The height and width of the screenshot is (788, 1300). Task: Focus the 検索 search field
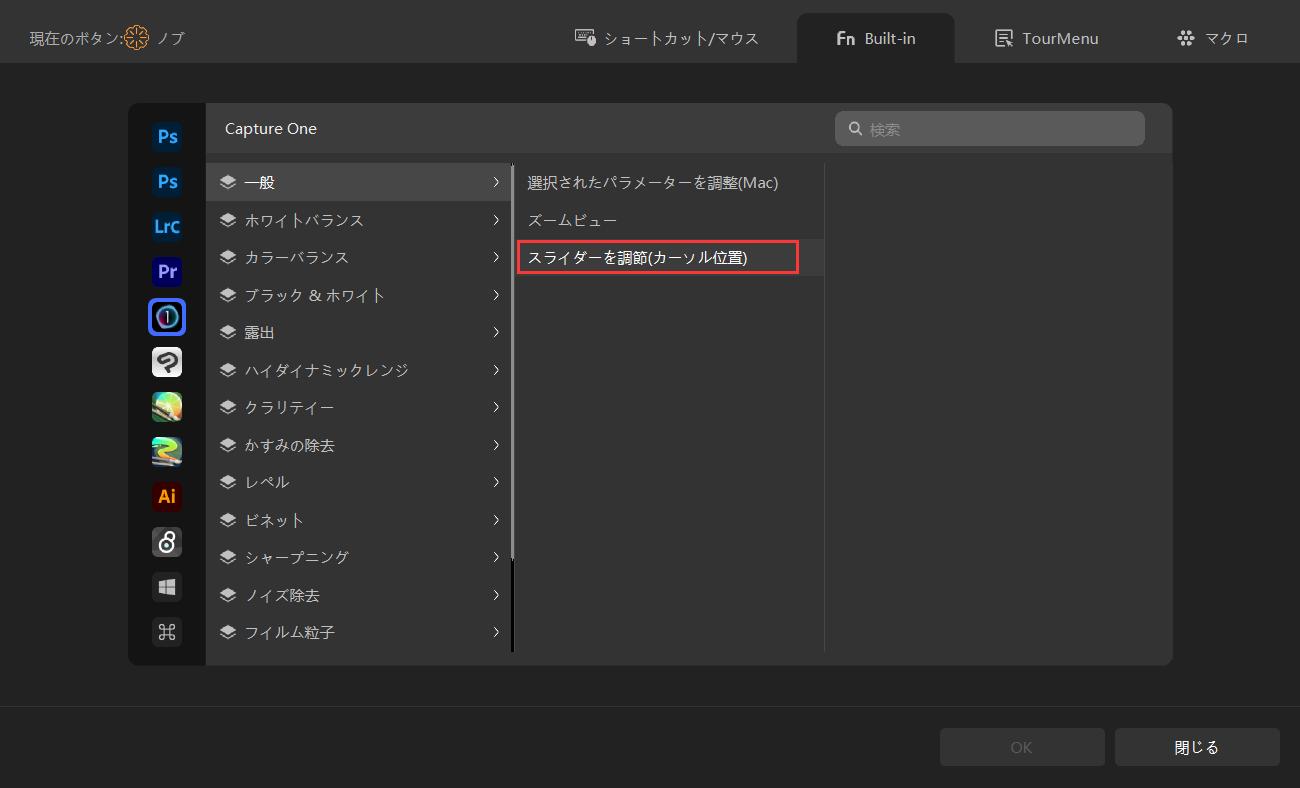[990, 129]
